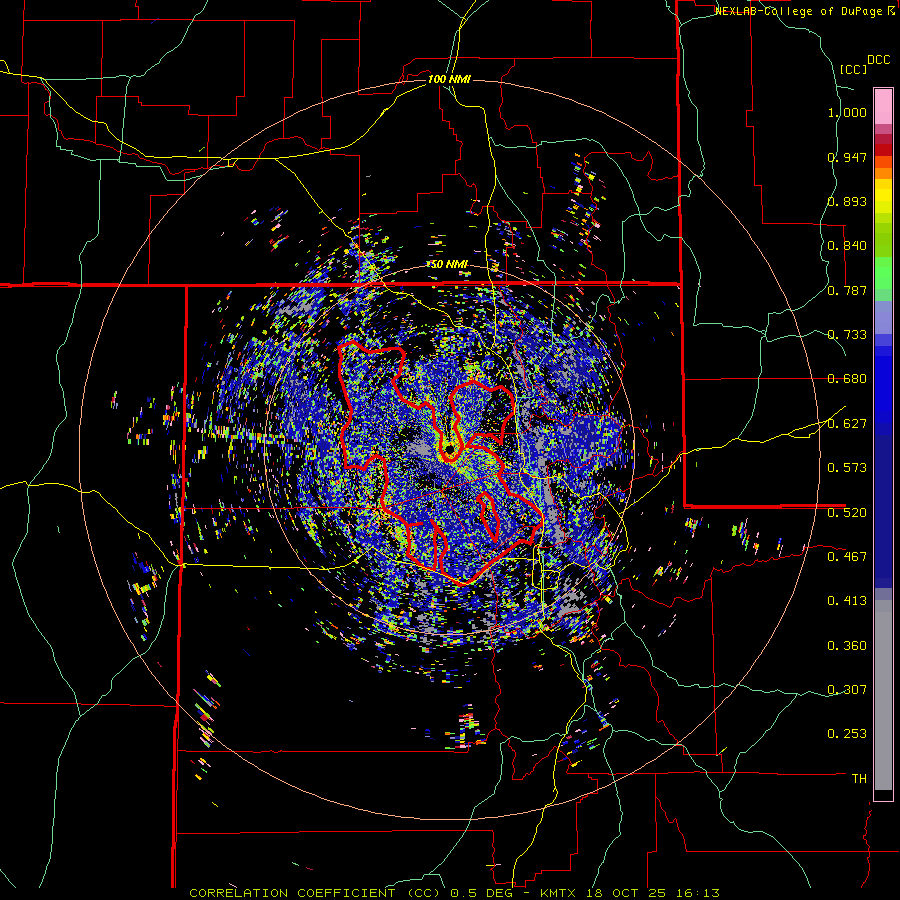The image size is (900, 900).
Task: Click the 0.733 color scale value
Action: [847, 335]
